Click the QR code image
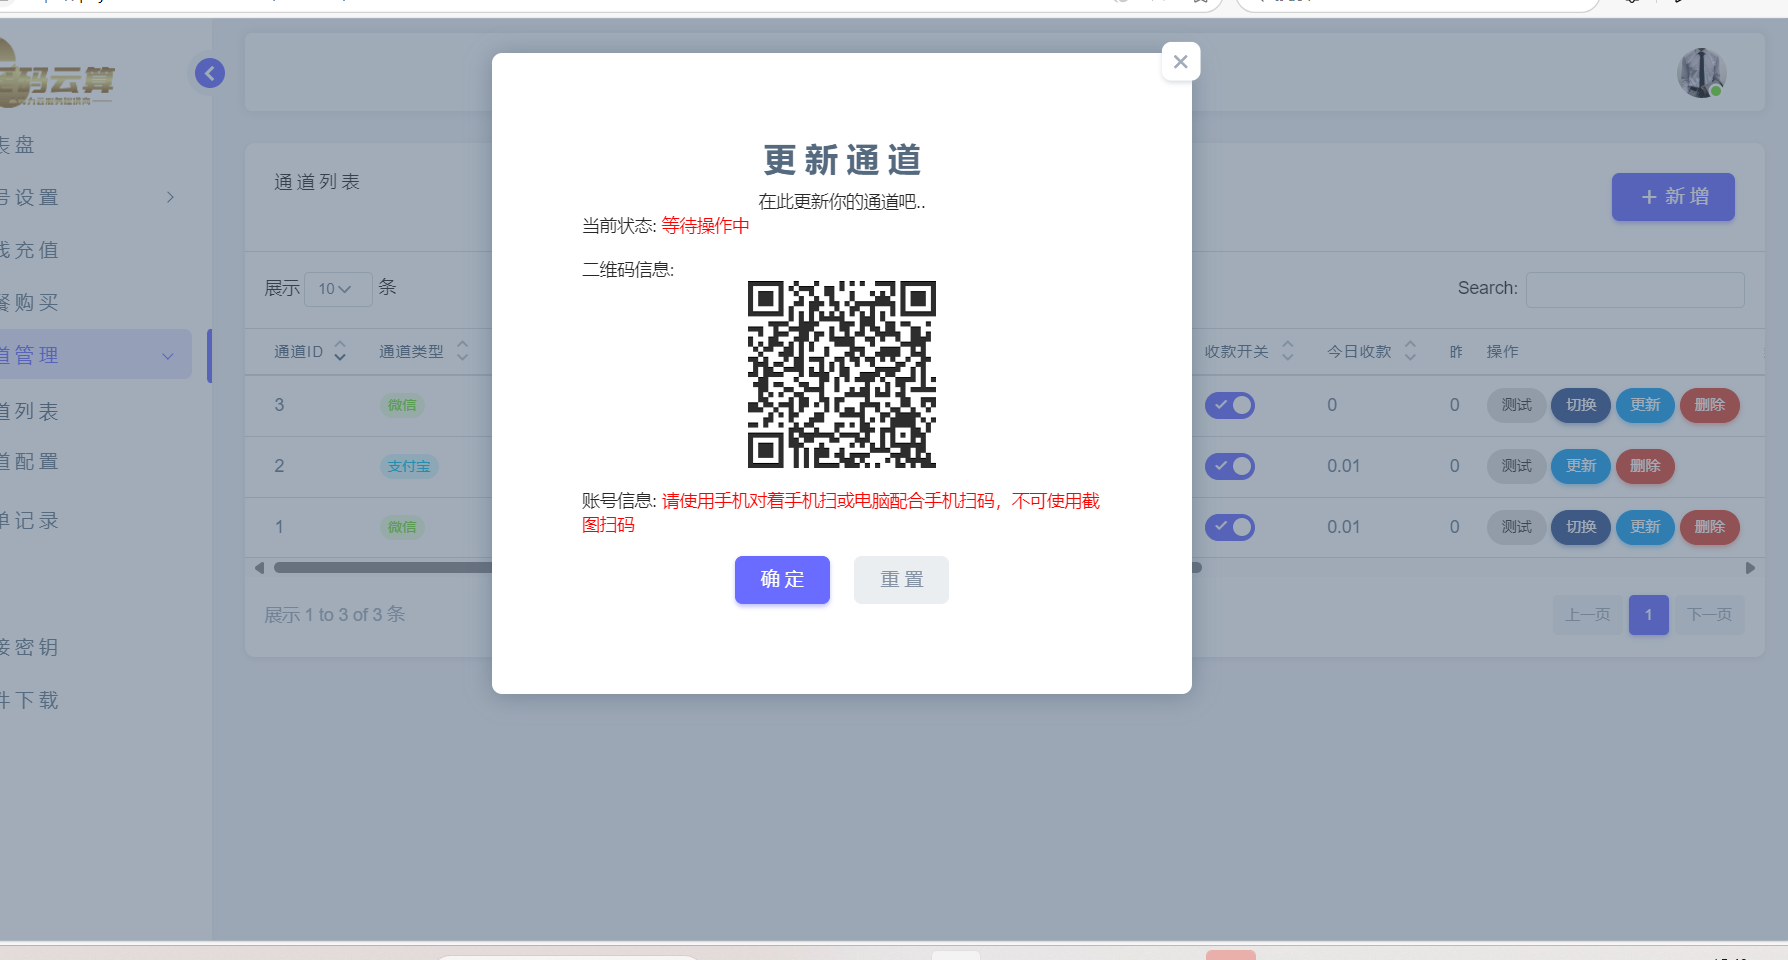Screen dimensions: 1788x960 tap(842, 374)
